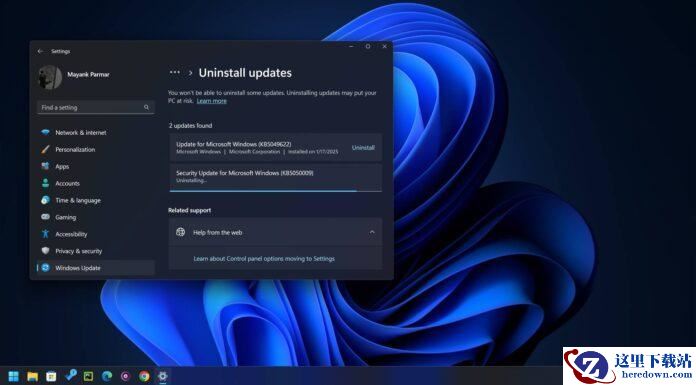
Task: Click the Apps icon in the sidebar
Action: [x=45, y=166]
